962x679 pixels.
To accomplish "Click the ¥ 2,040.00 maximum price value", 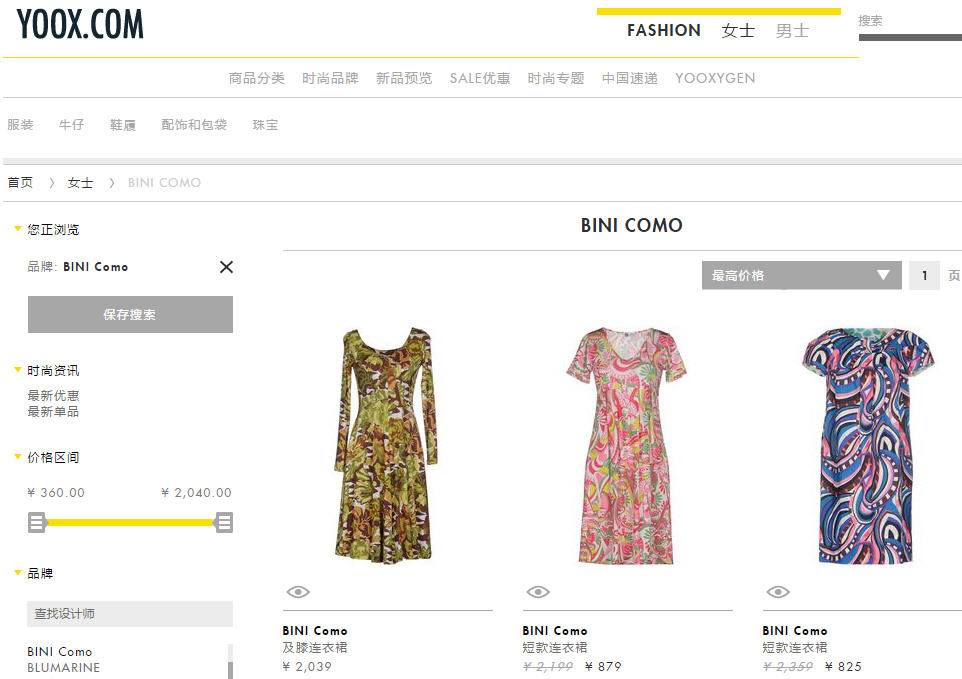I will pos(196,493).
